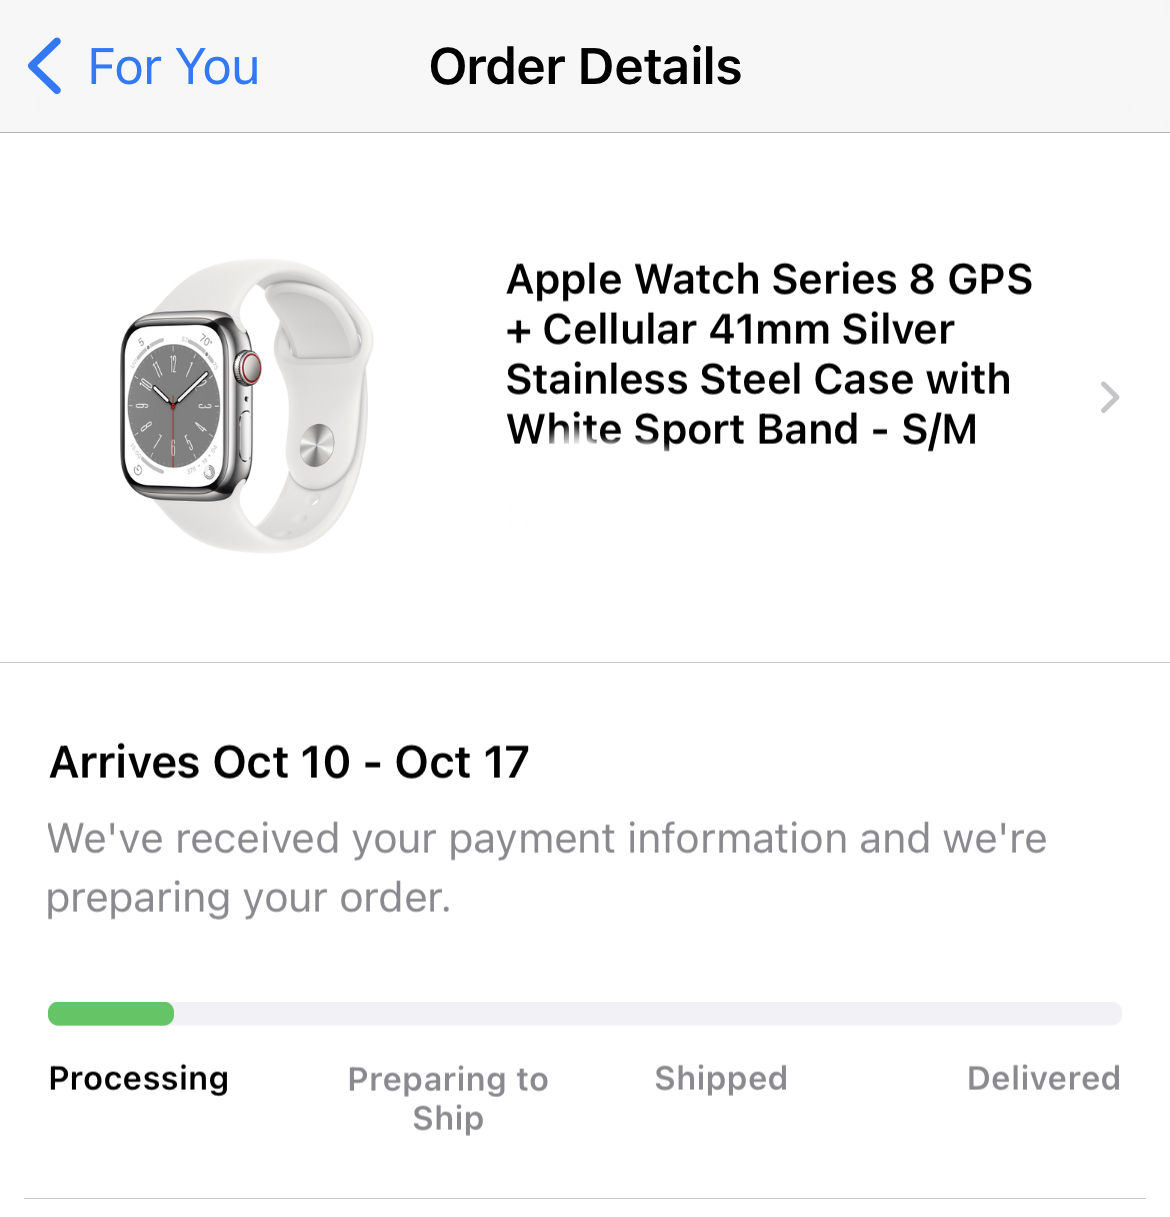Select the Shipped stage label

pyautogui.click(x=721, y=1078)
